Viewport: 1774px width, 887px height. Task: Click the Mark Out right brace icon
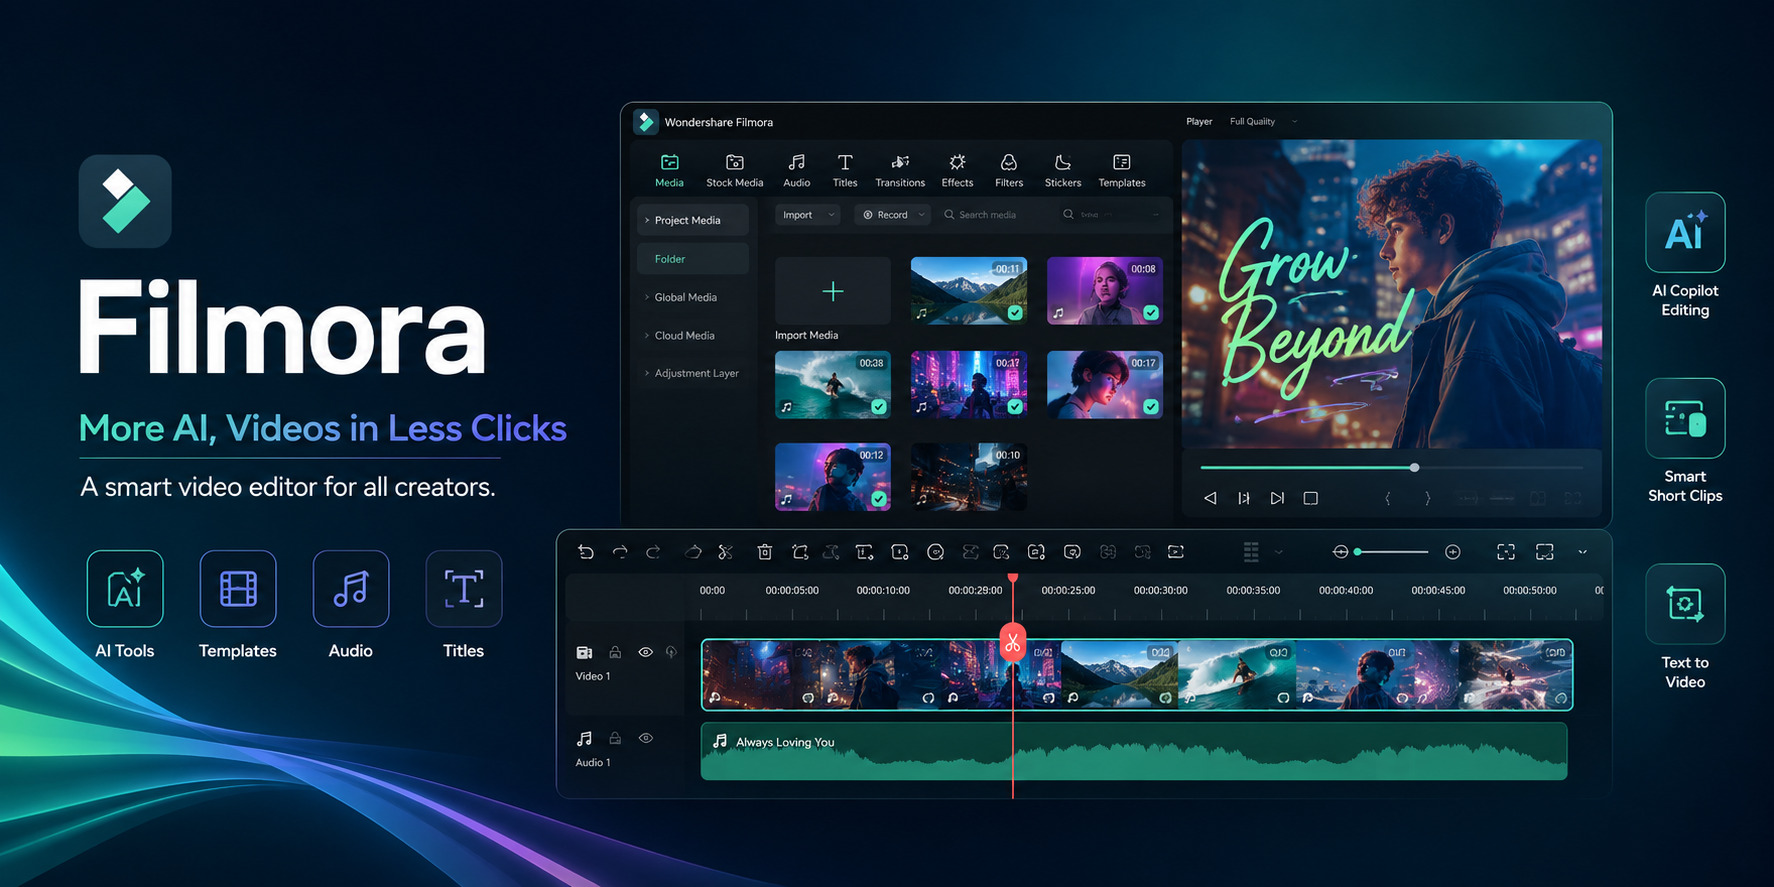click(x=1427, y=498)
